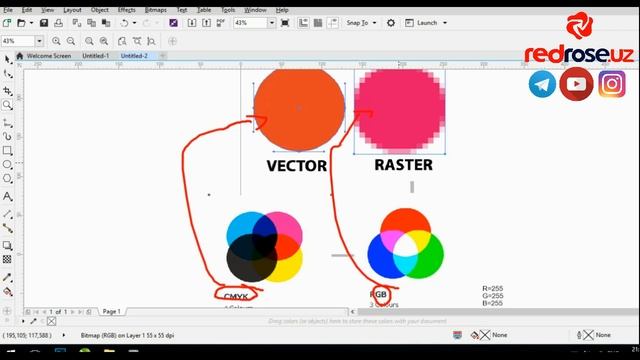This screenshot has height=360, width=640.
Task: Toggle the Show rulers icon
Action: coord(303,23)
